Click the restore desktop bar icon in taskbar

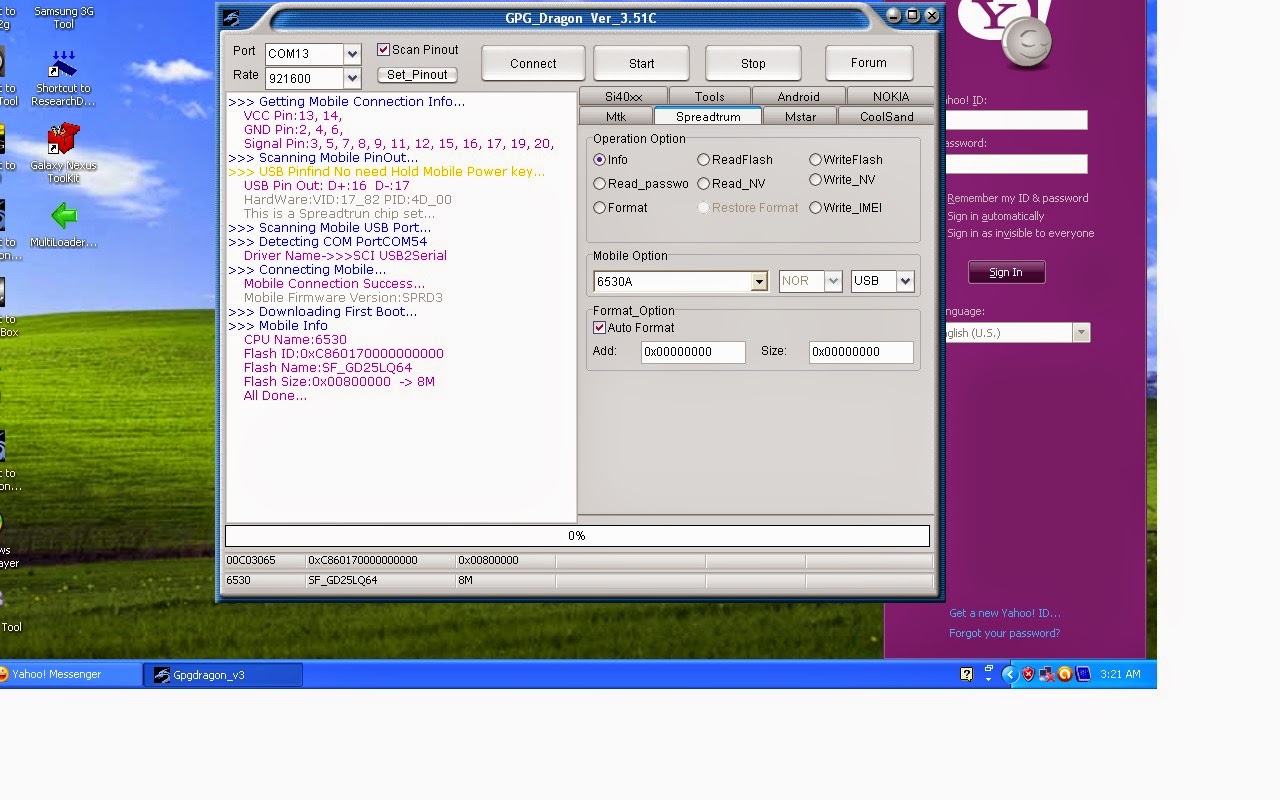[988, 673]
